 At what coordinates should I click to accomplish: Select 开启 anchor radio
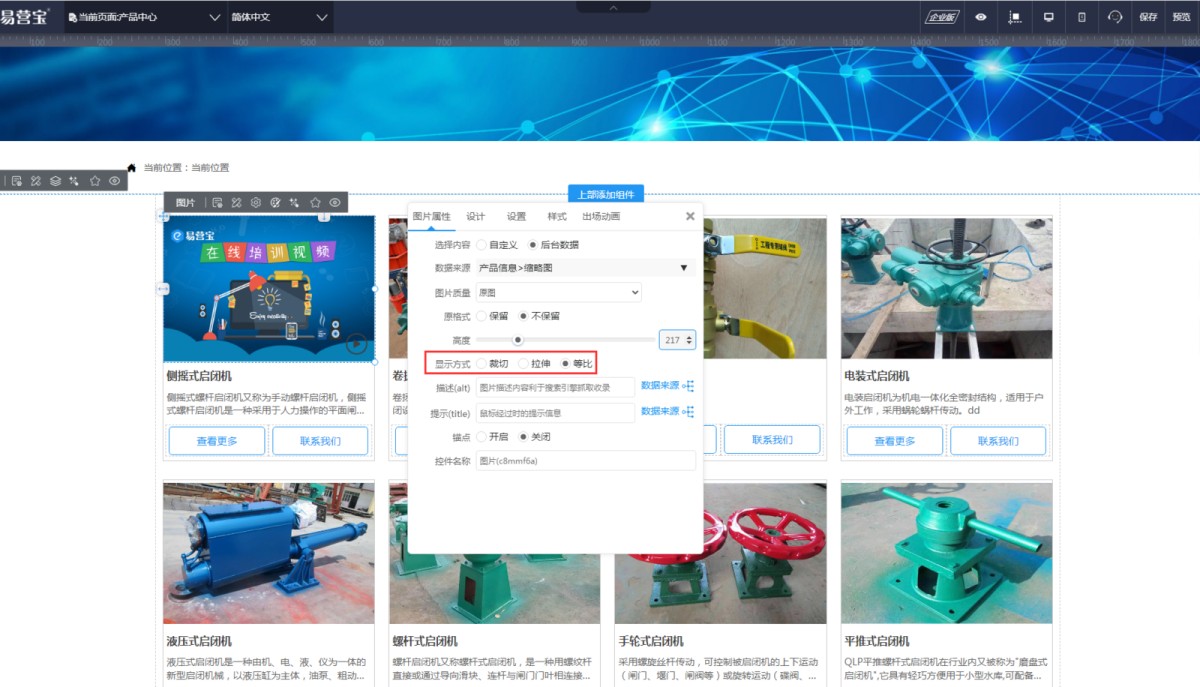click(x=482, y=437)
